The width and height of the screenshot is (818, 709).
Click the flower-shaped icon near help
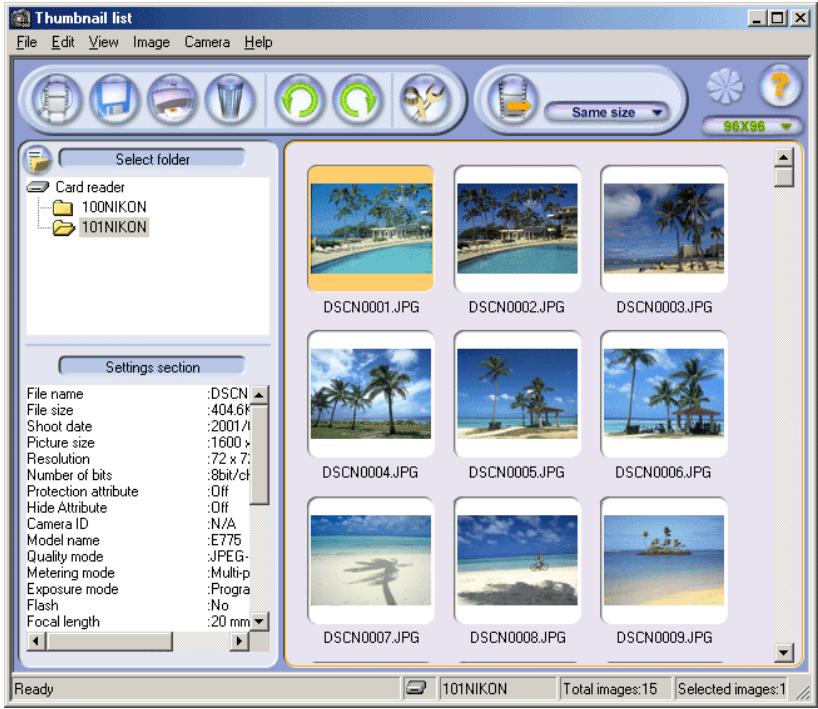pyautogui.click(x=725, y=86)
